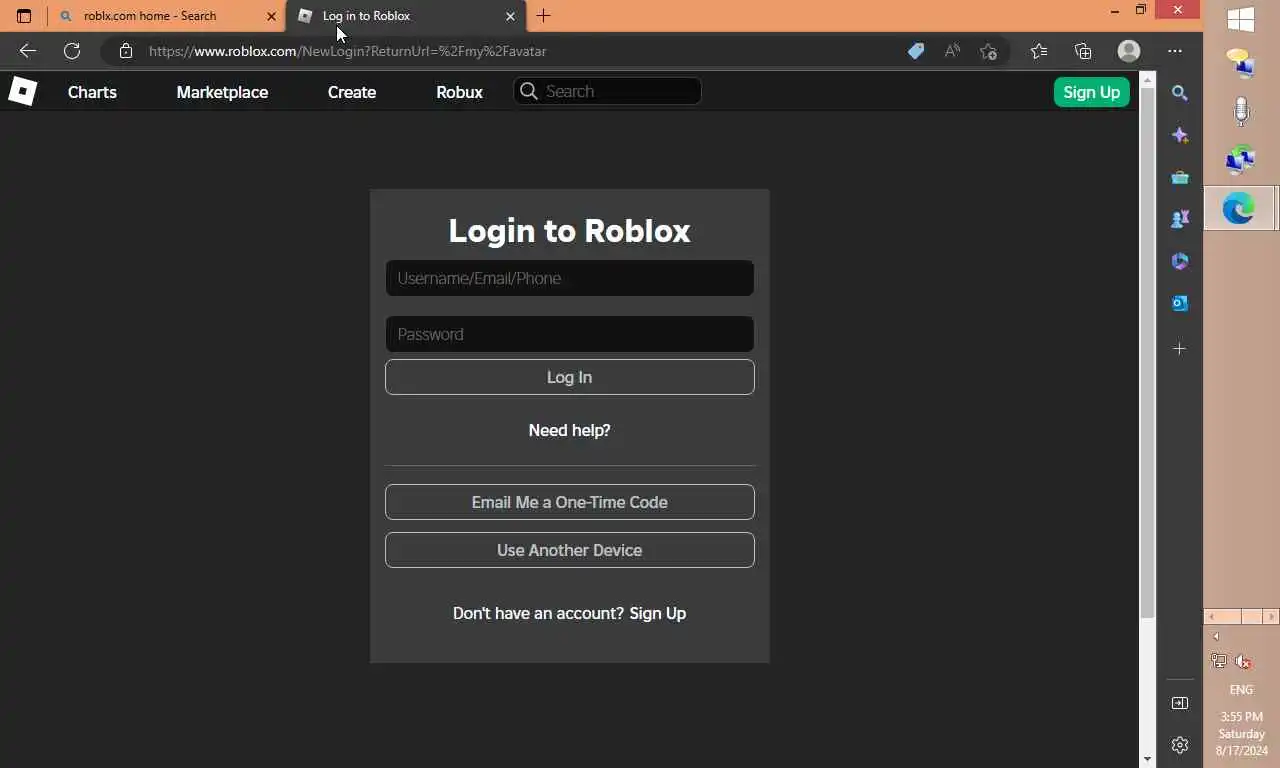Activate the Read aloud icon

[952, 51]
